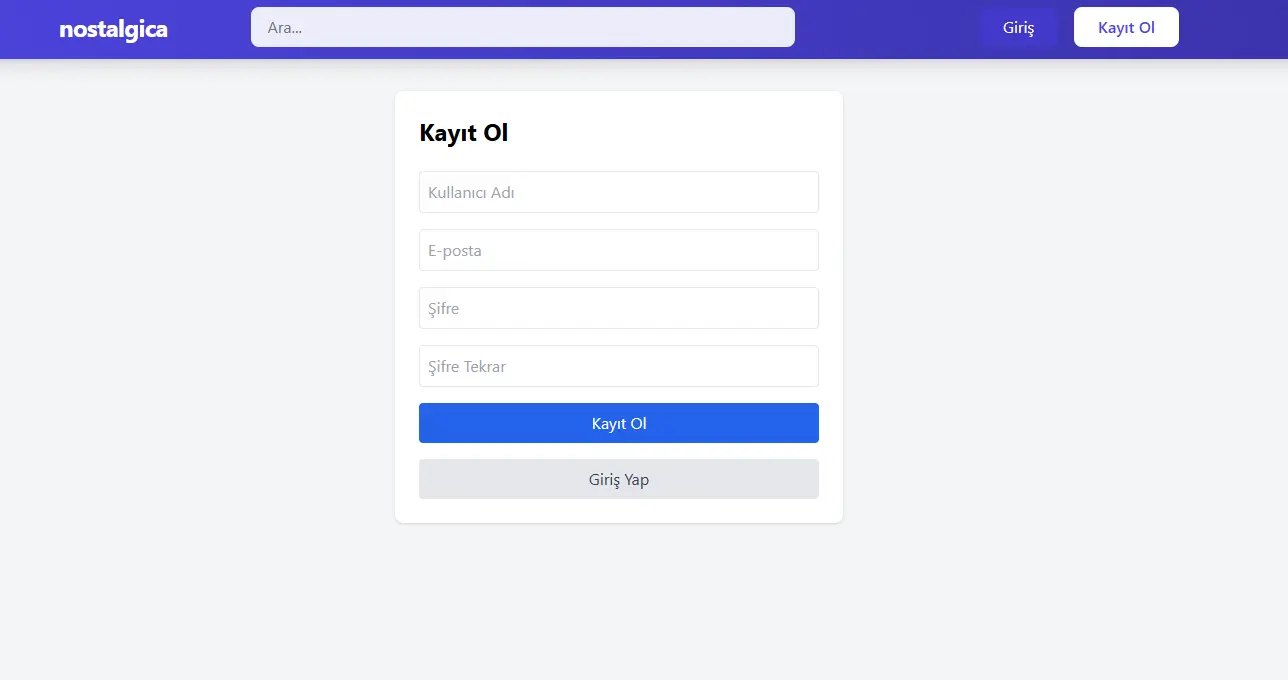Click the Kayıt Ol form heading
The height and width of the screenshot is (680, 1288).
(464, 133)
